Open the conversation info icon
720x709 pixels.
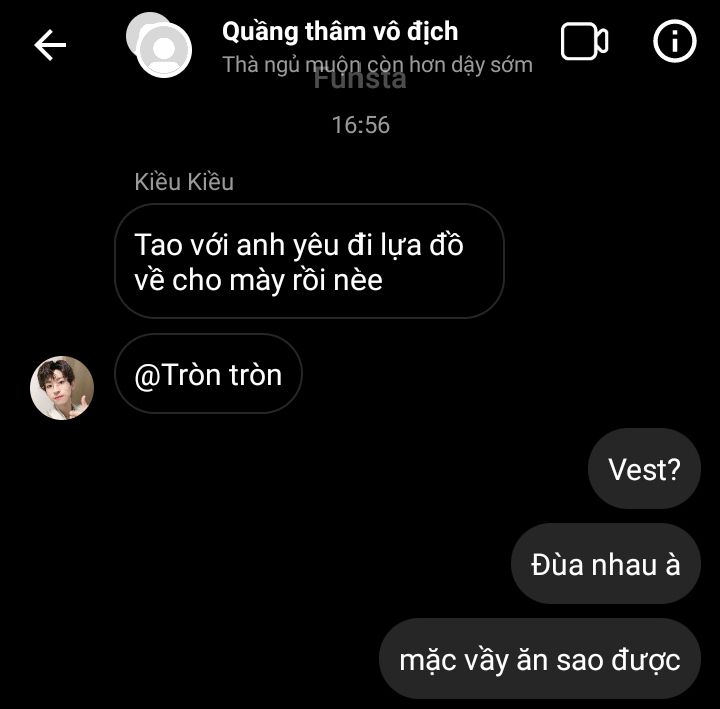click(674, 42)
